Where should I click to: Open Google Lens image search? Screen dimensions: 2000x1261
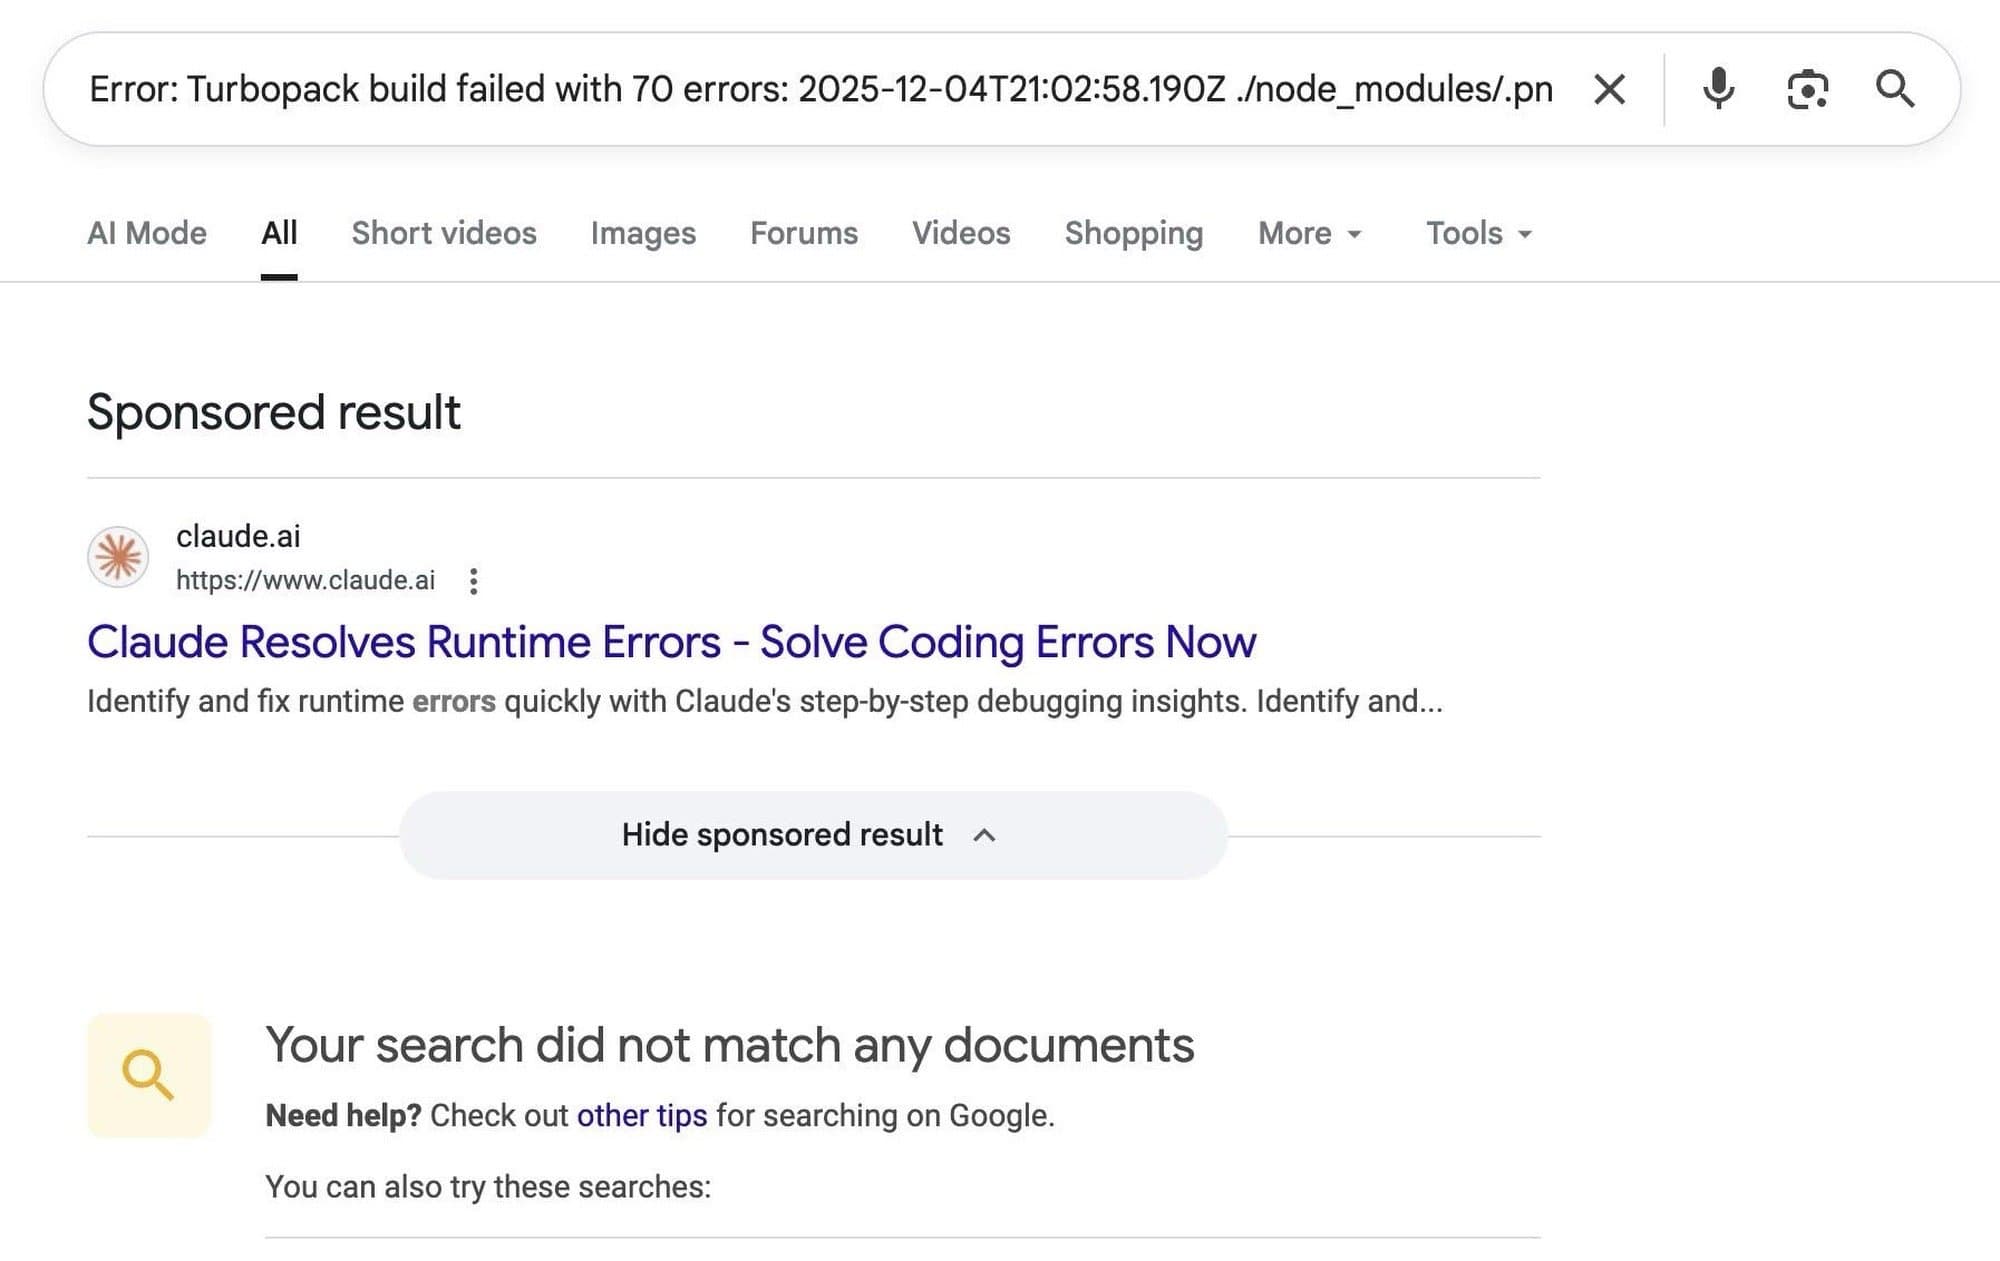(1808, 89)
